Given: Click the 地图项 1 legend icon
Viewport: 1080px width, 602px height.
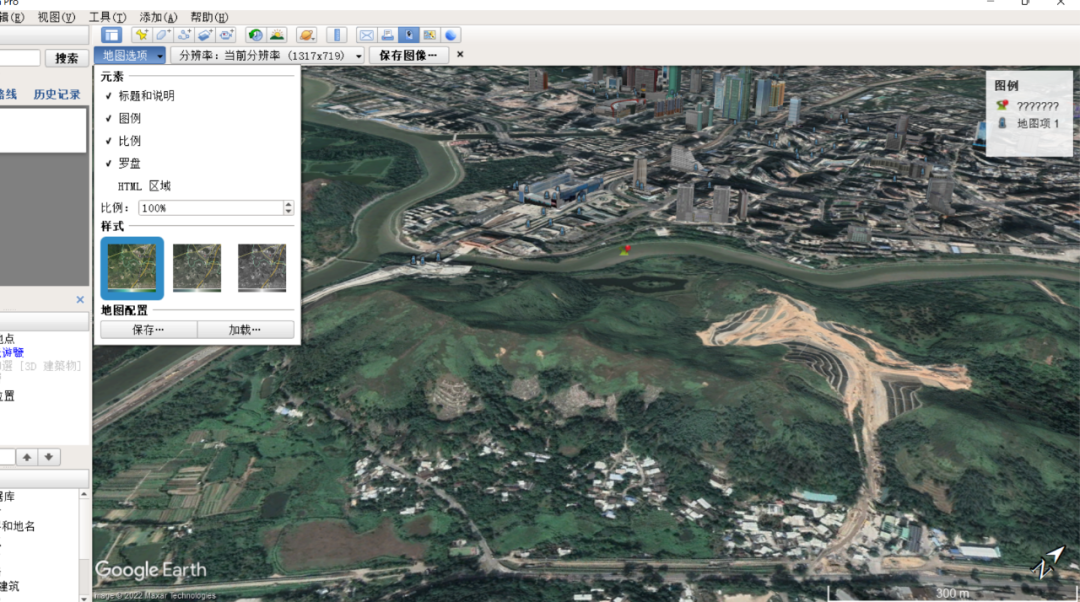Looking at the screenshot, I should (1002, 123).
